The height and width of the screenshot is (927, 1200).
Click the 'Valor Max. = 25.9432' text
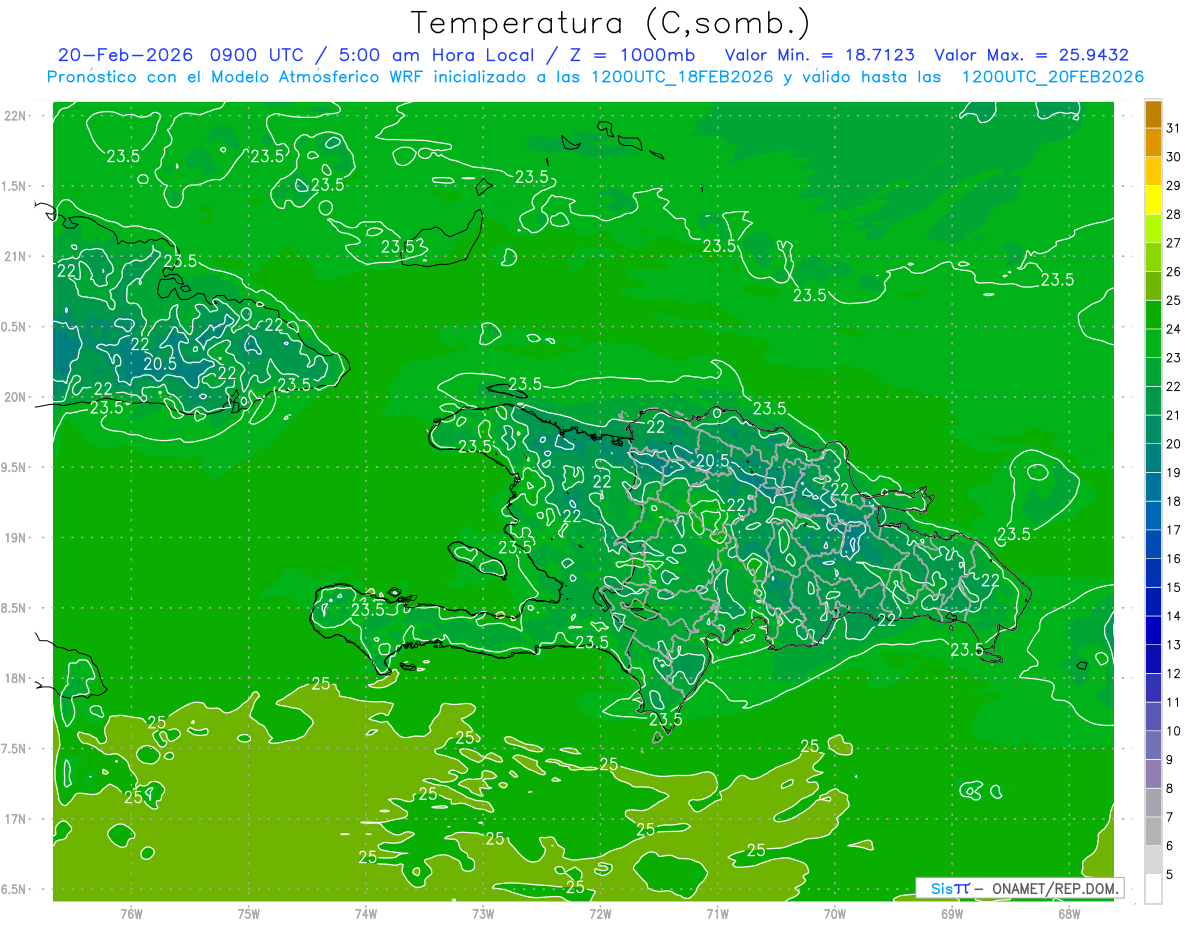pos(1031,55)
